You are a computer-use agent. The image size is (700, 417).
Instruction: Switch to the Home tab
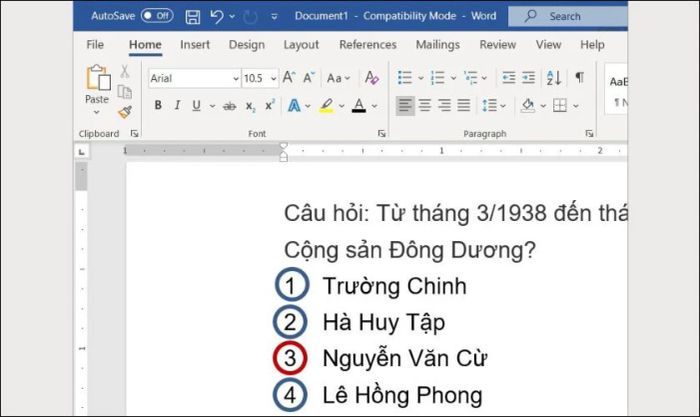coord(145,45)
